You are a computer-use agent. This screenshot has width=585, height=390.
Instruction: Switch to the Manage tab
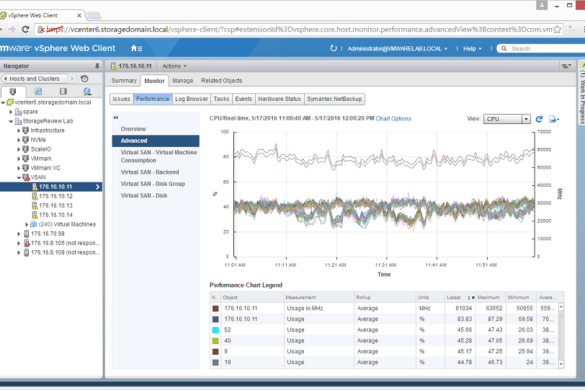point(182,81)
